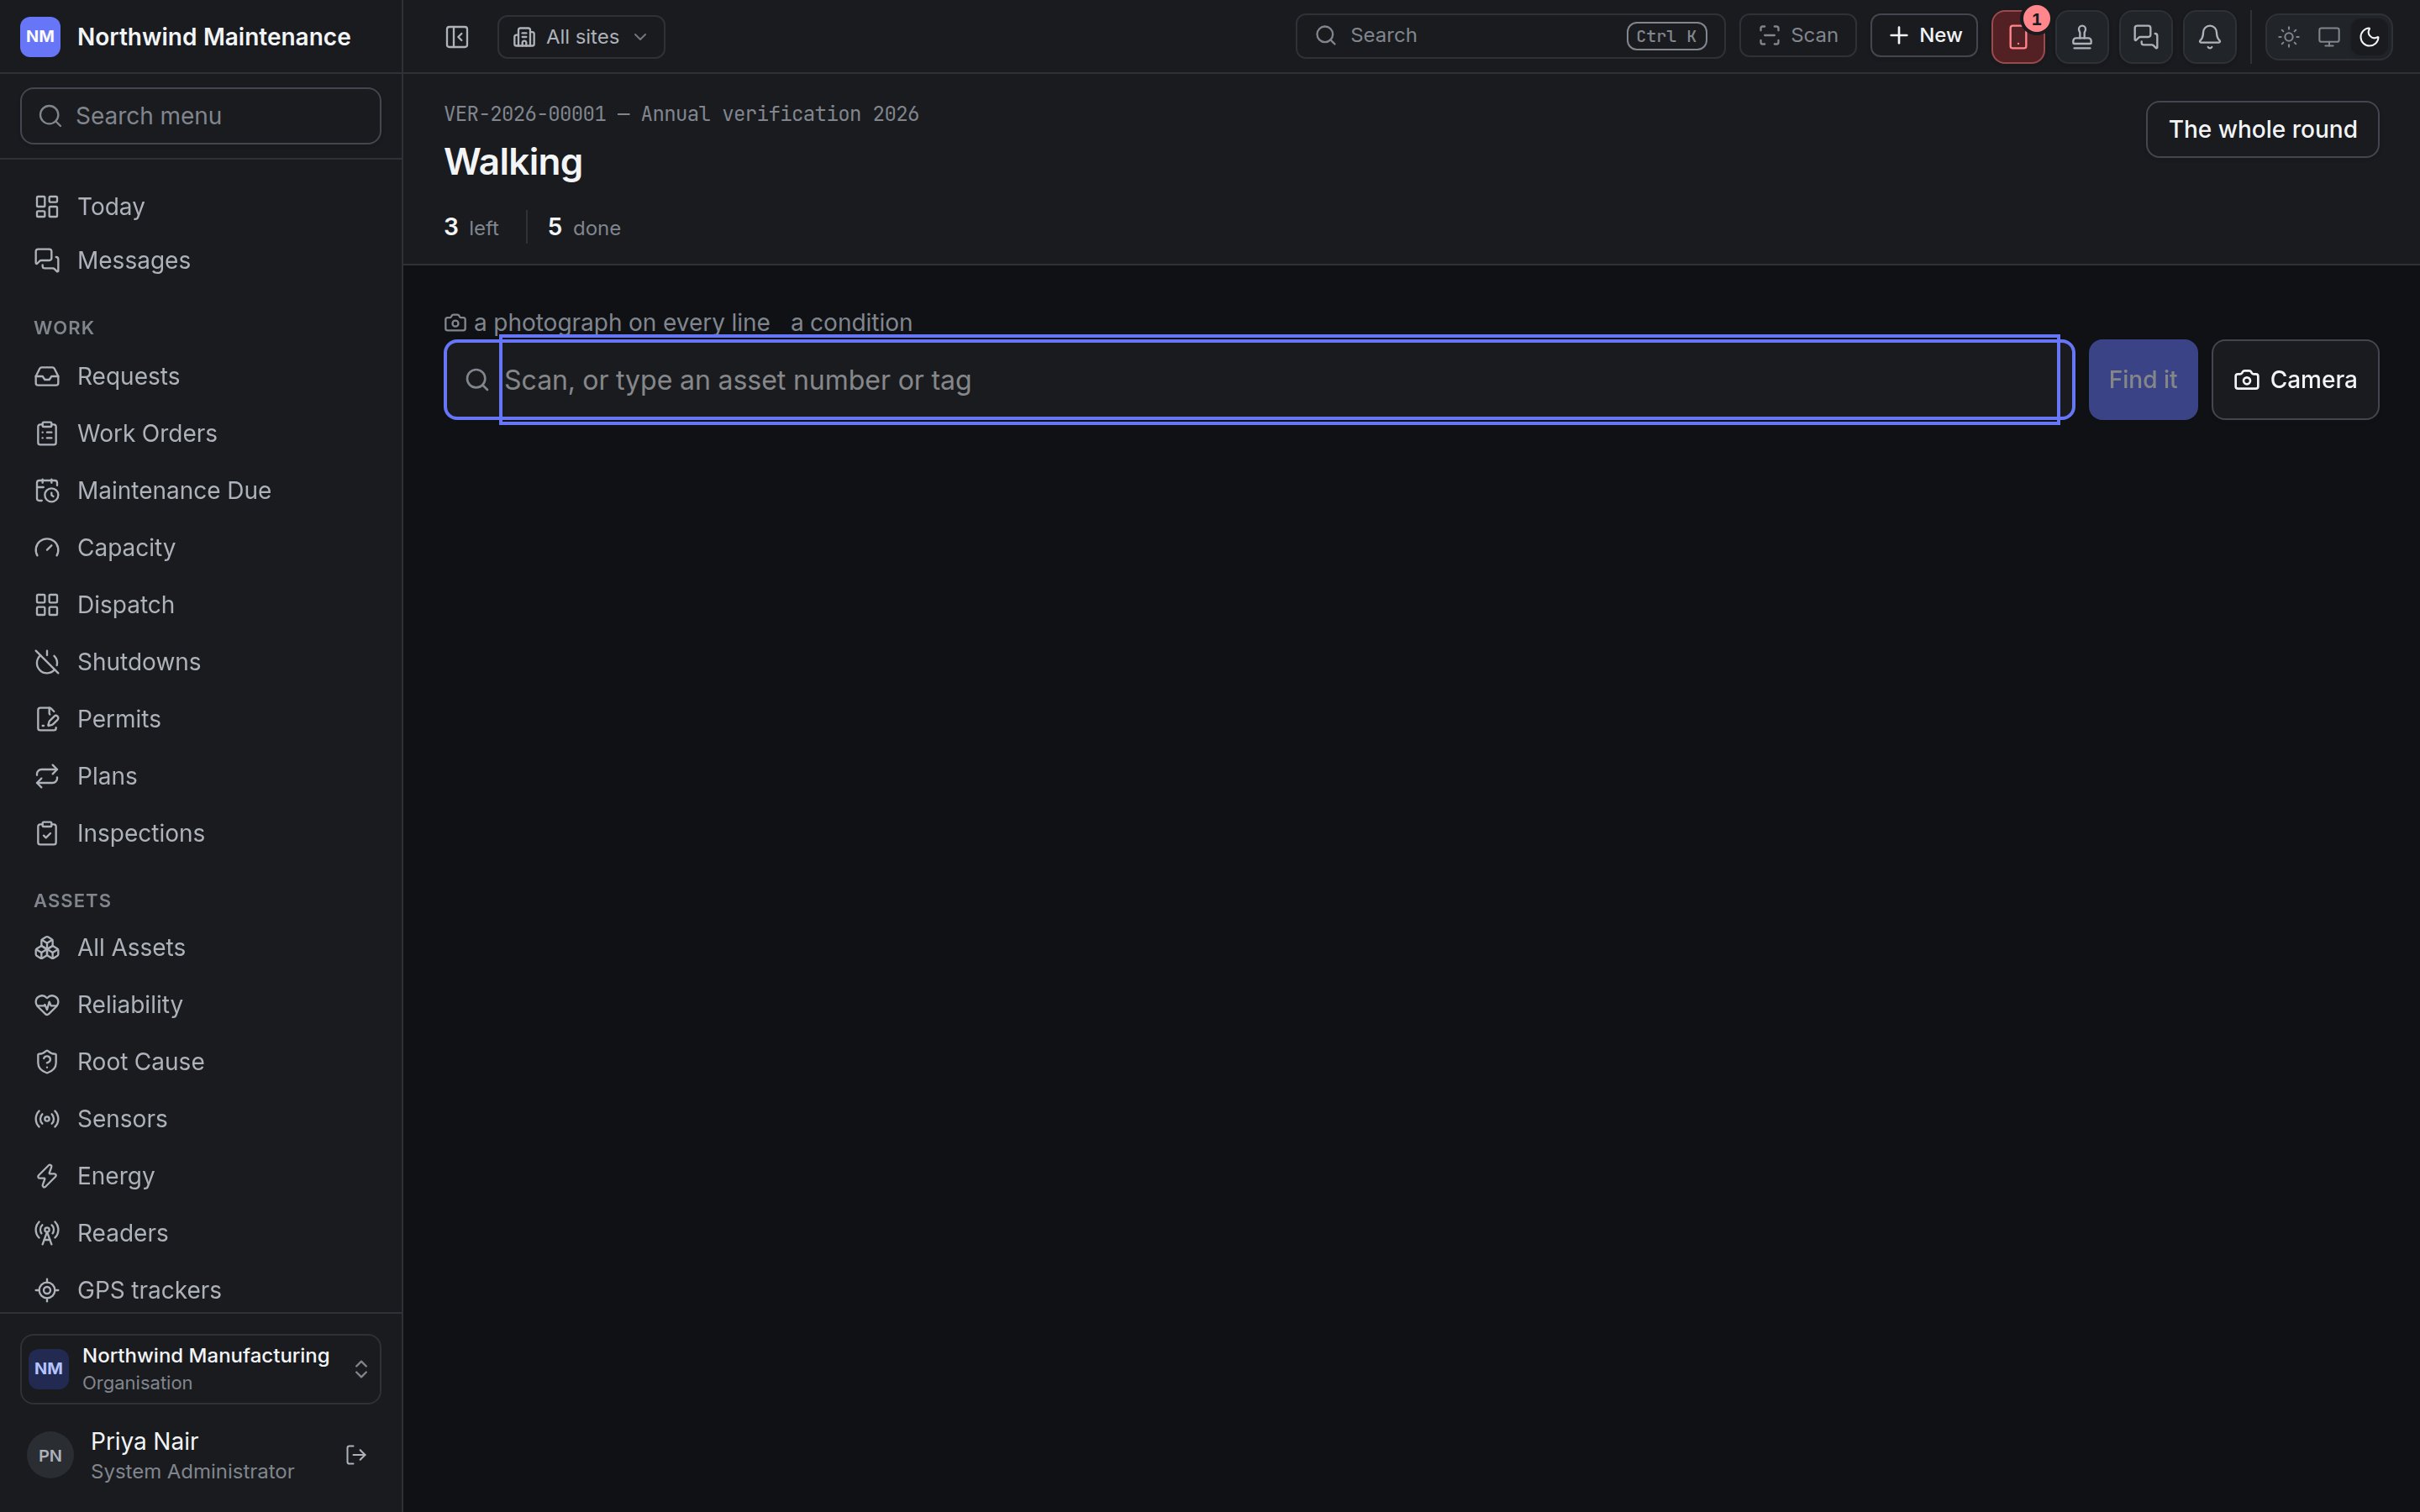Click the stamp icon in top bar
Image resolution: width=2420 pixels, height=1512 pixels.
pos(2082,37)
